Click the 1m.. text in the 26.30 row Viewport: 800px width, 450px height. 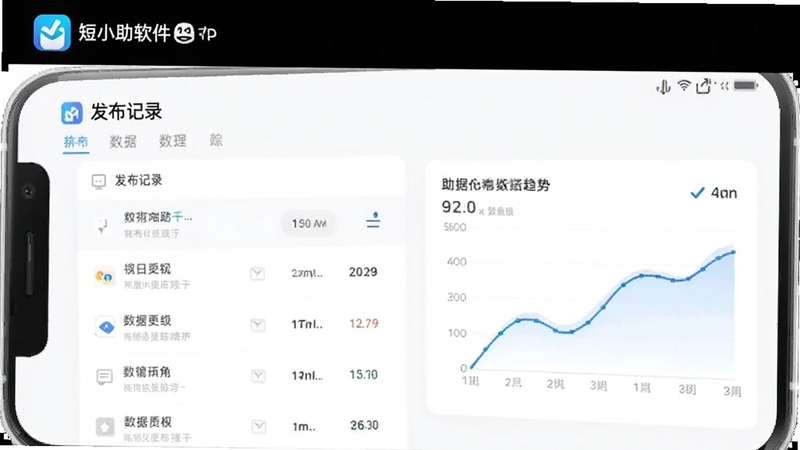click(304, 427)
